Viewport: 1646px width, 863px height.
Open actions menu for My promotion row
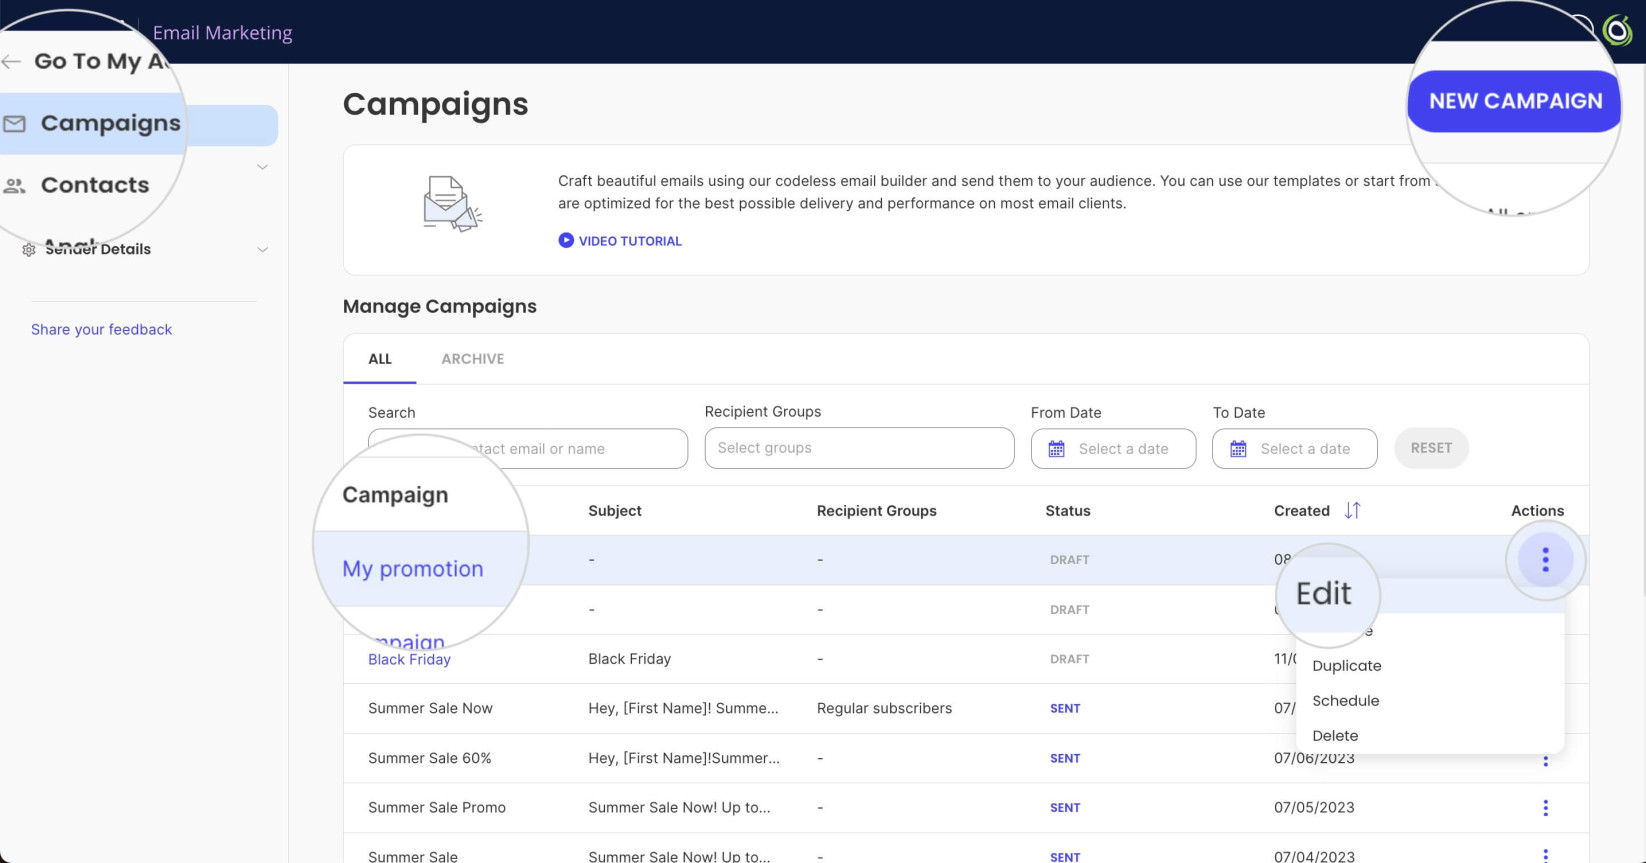pyautogui.click(x=1545, y=560)
